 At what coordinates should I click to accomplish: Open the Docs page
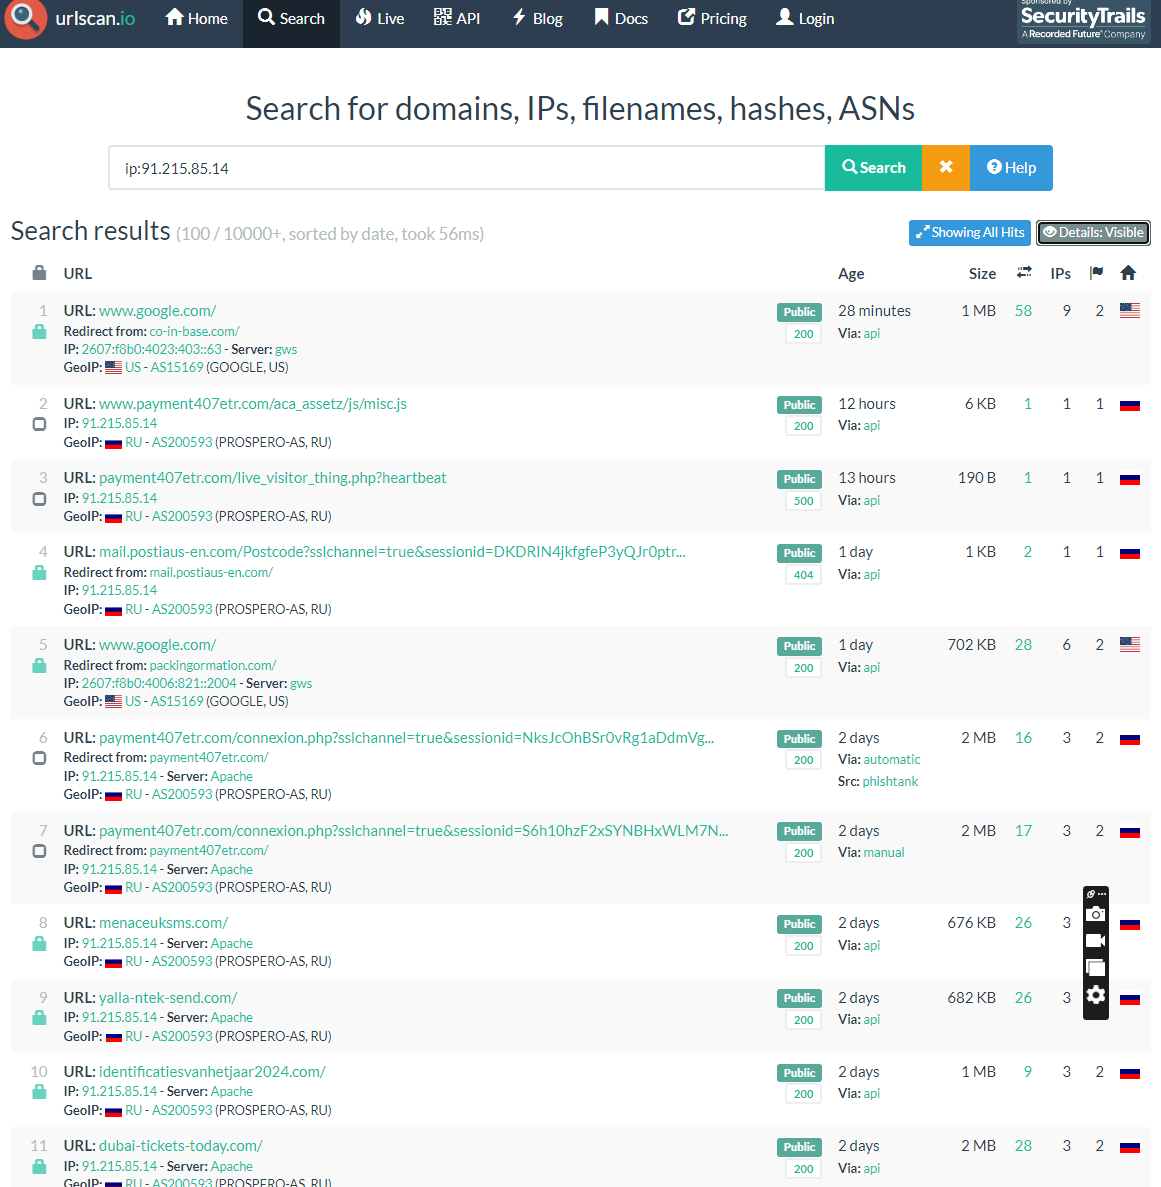point(621,18)
